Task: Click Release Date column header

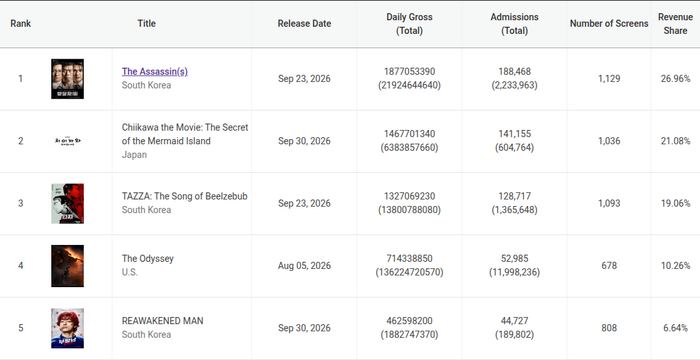Action: [x=304, y=24]
